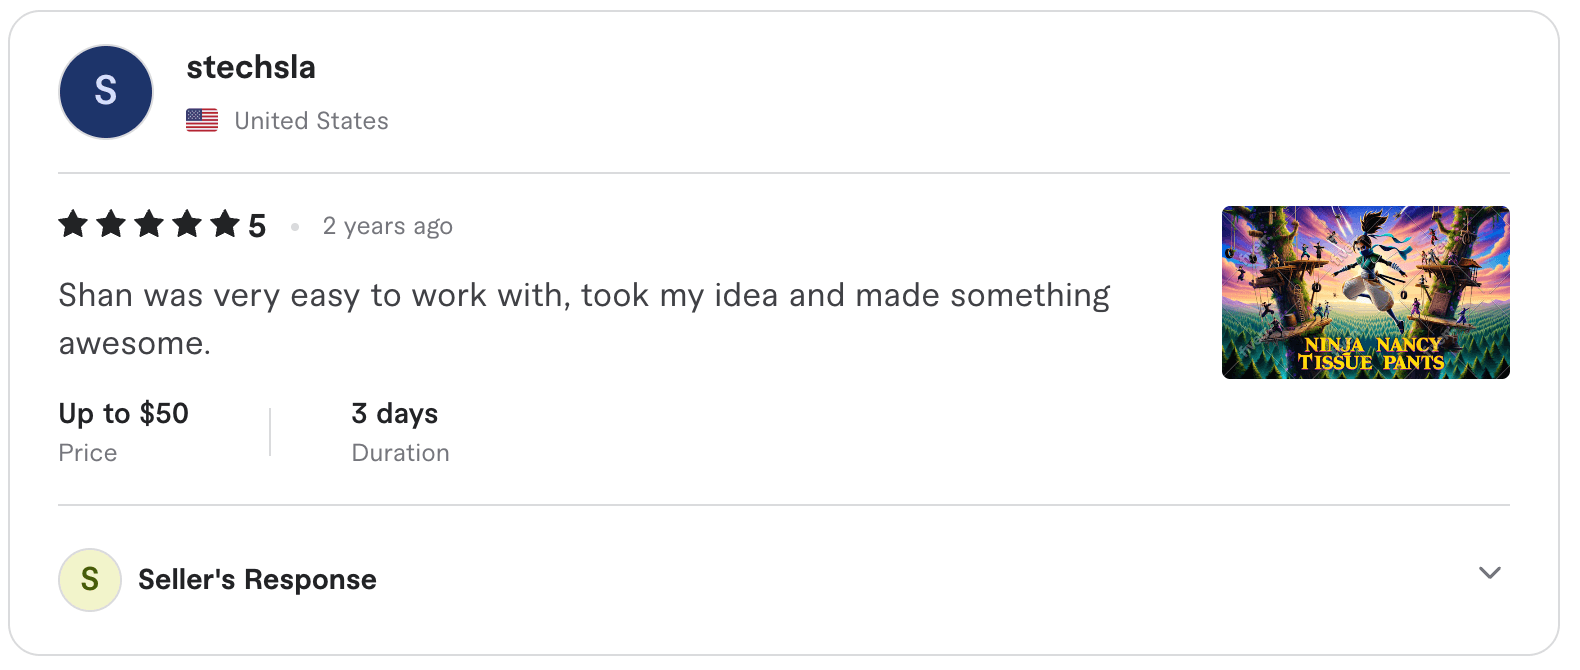Click the third rating star

pos(149,225)
